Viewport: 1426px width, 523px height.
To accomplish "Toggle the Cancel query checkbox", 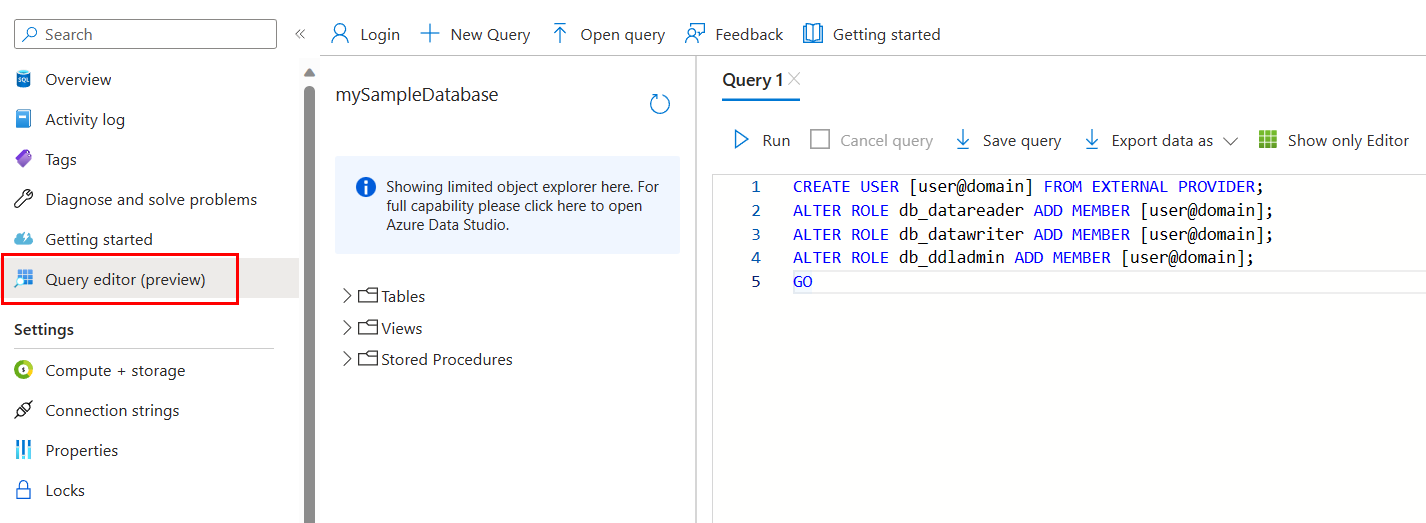I will coord(820,140).
